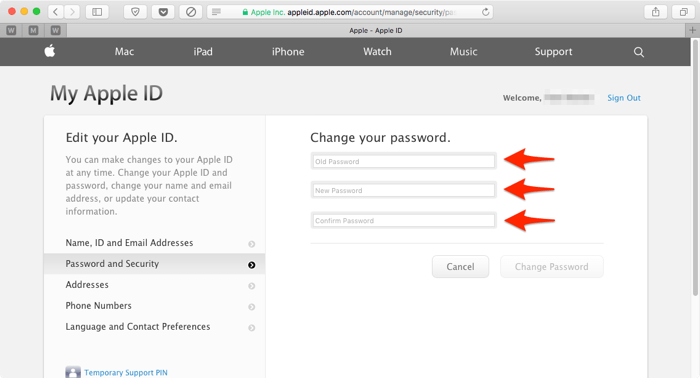Open Reader view lines icon
The image size is (700, 378).
pyautogui.click(x=217, y=12)
